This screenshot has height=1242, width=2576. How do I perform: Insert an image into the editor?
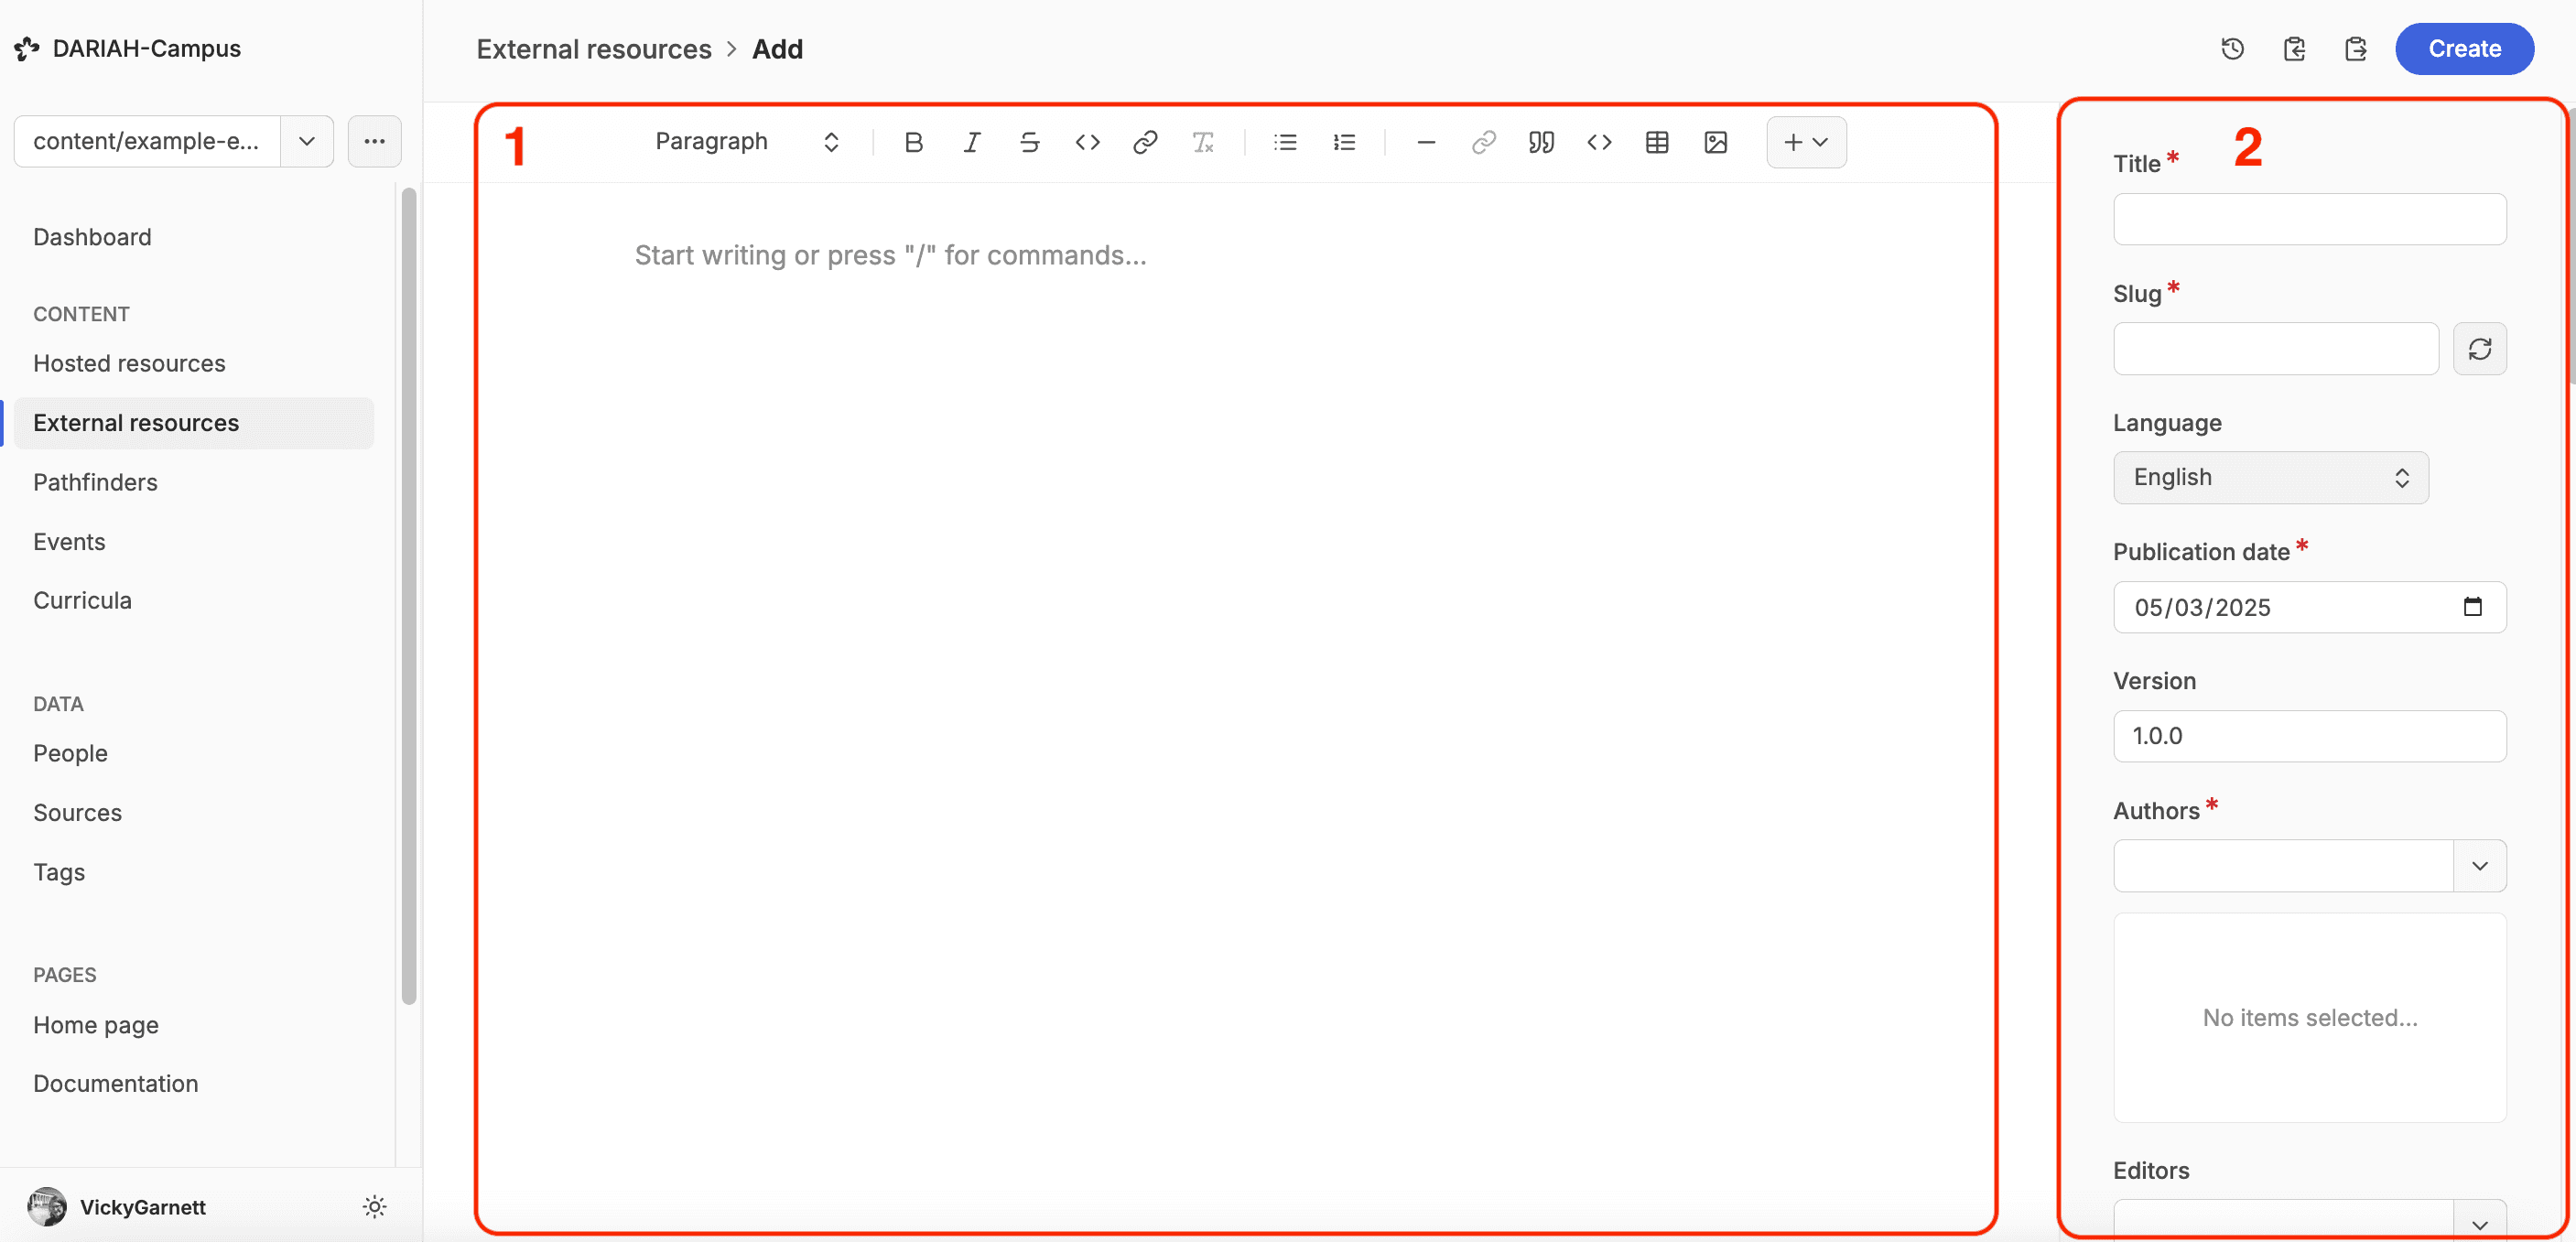tap(1715, 142)
